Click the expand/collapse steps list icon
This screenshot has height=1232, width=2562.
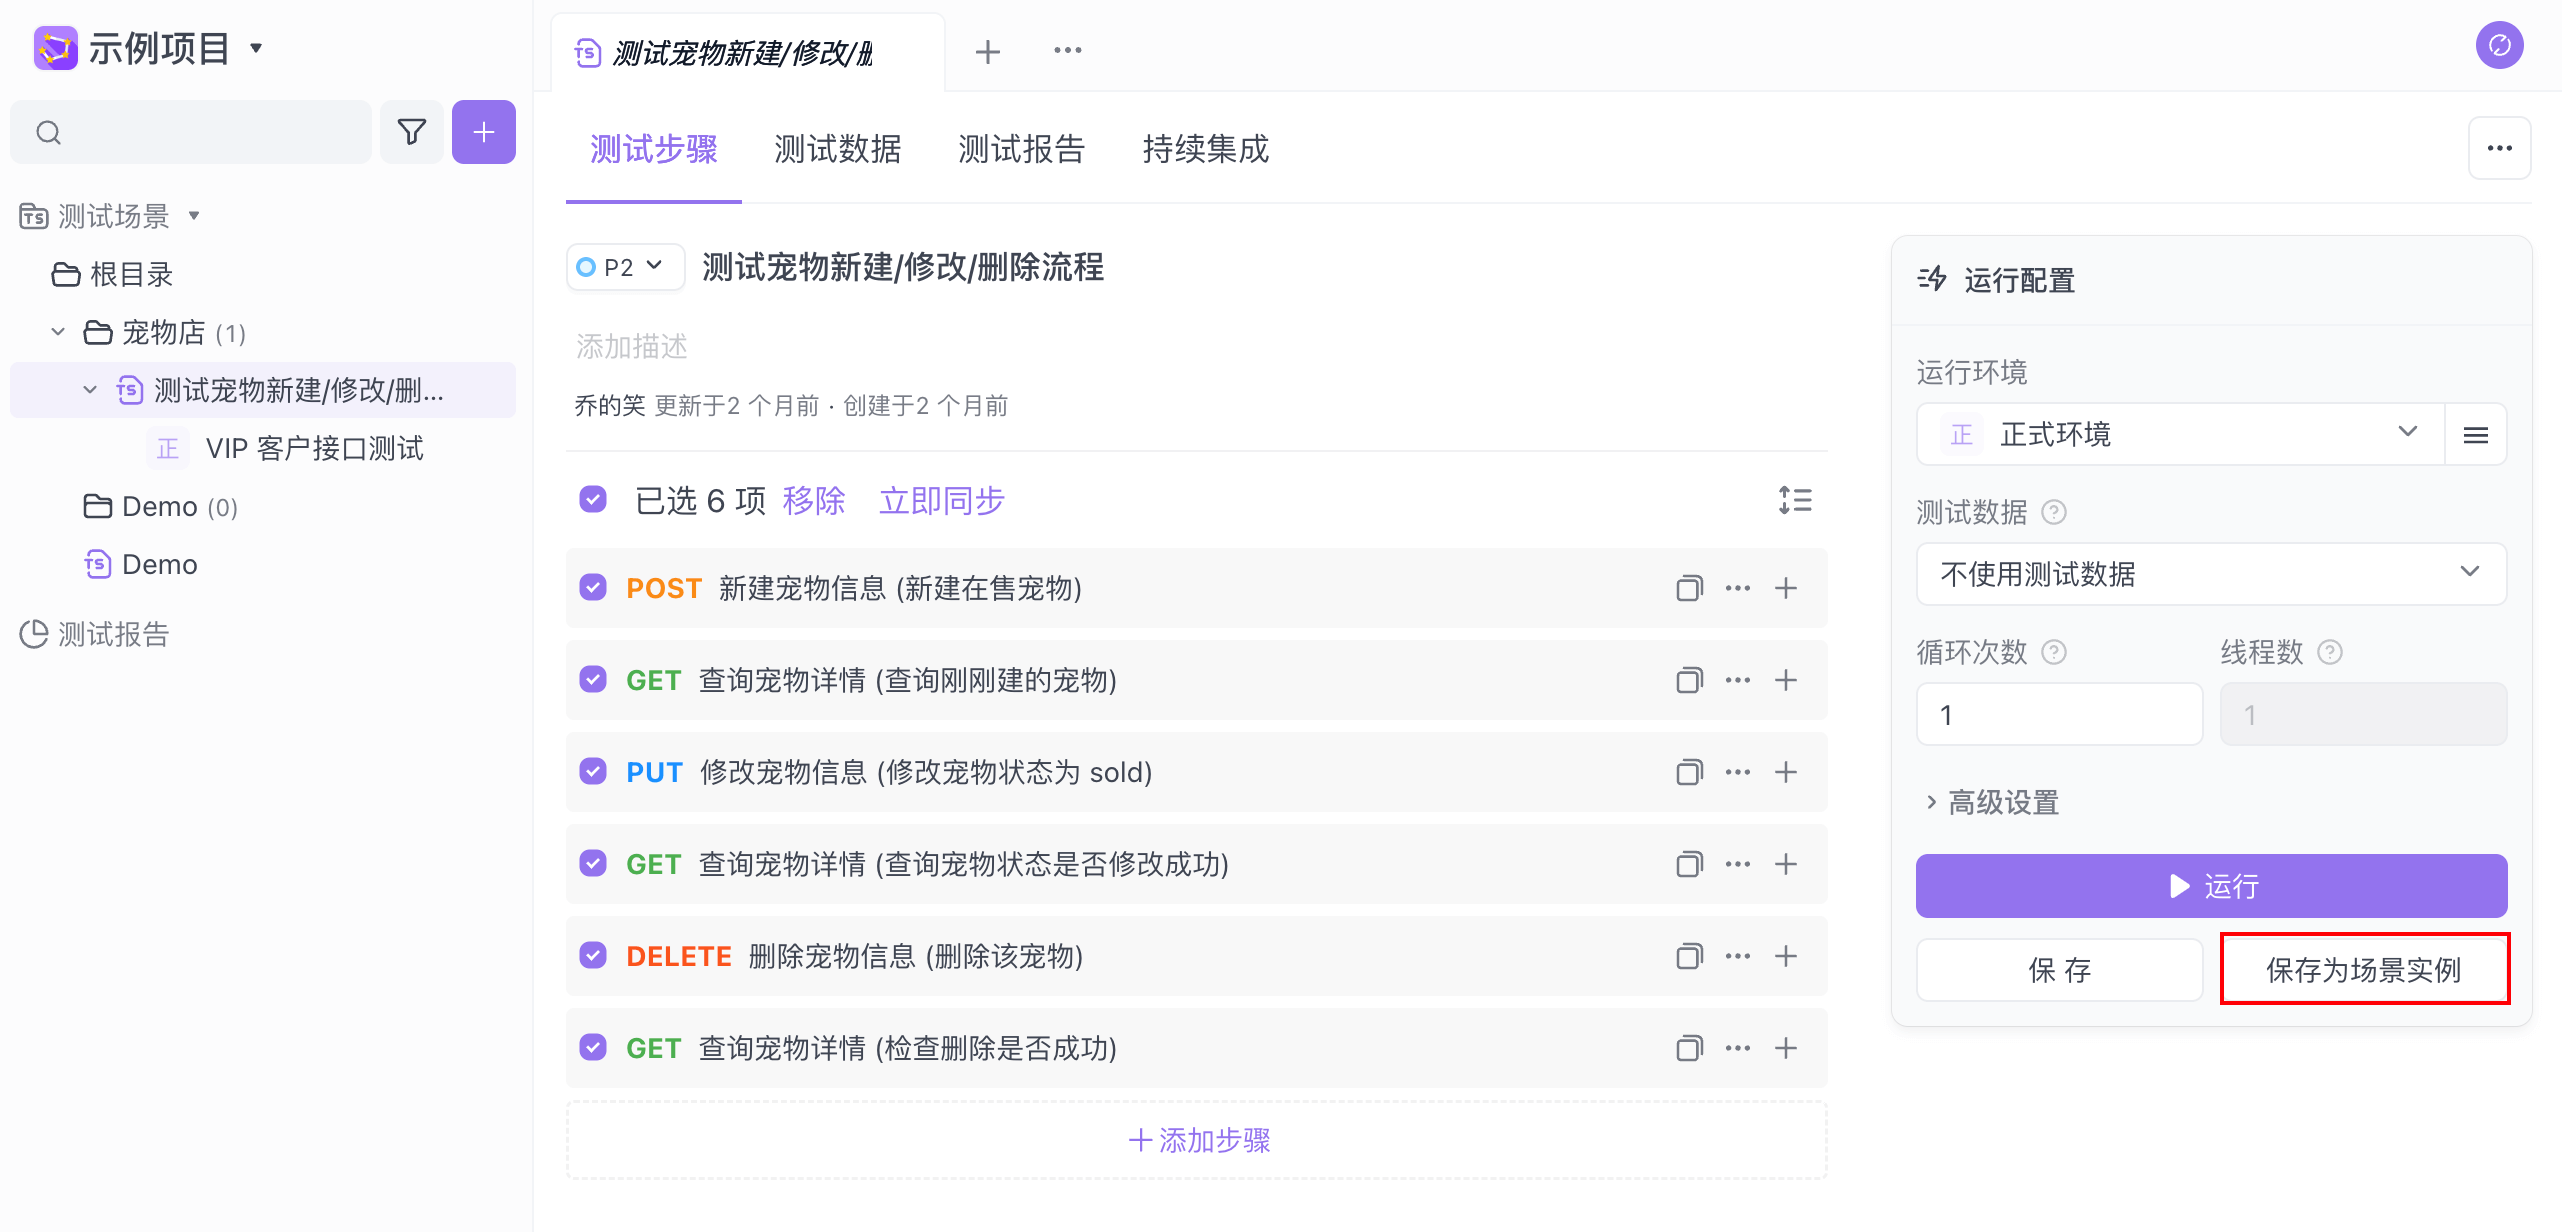coord(1795,500)
